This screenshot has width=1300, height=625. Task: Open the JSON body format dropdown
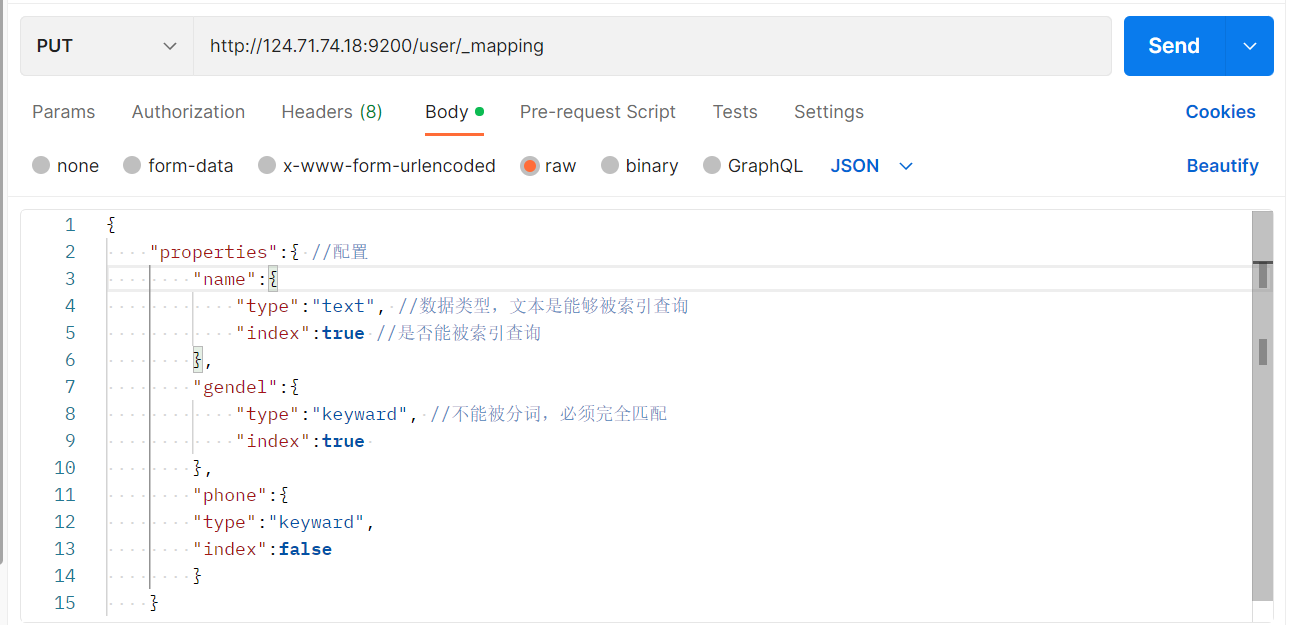(869, 165)
